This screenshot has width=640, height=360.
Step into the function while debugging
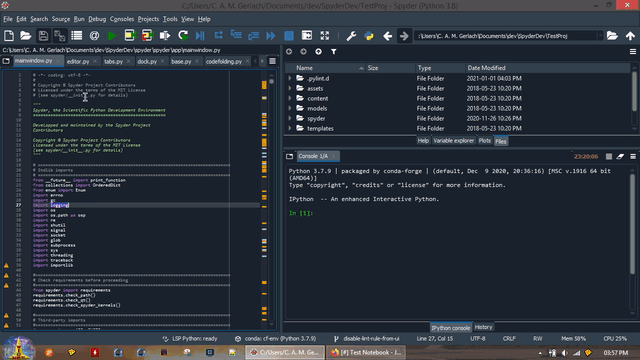[236, 35]
